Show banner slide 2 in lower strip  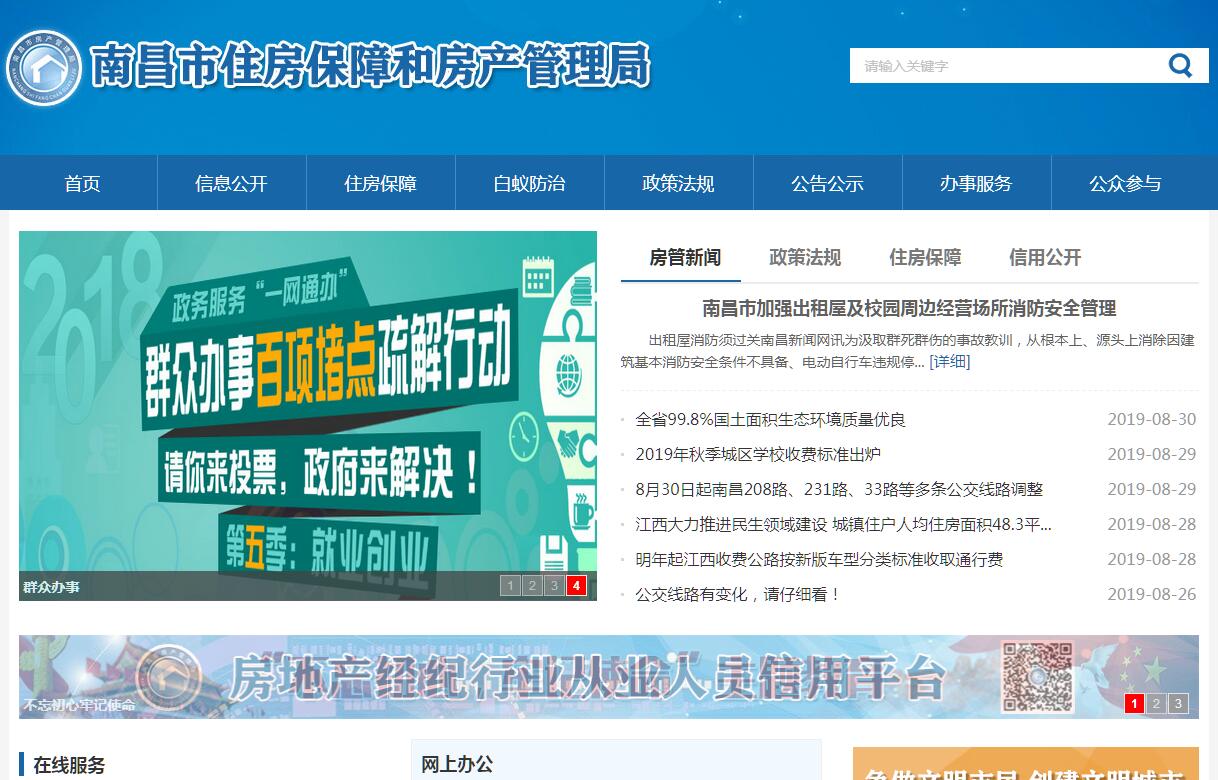coord(1156,704)
